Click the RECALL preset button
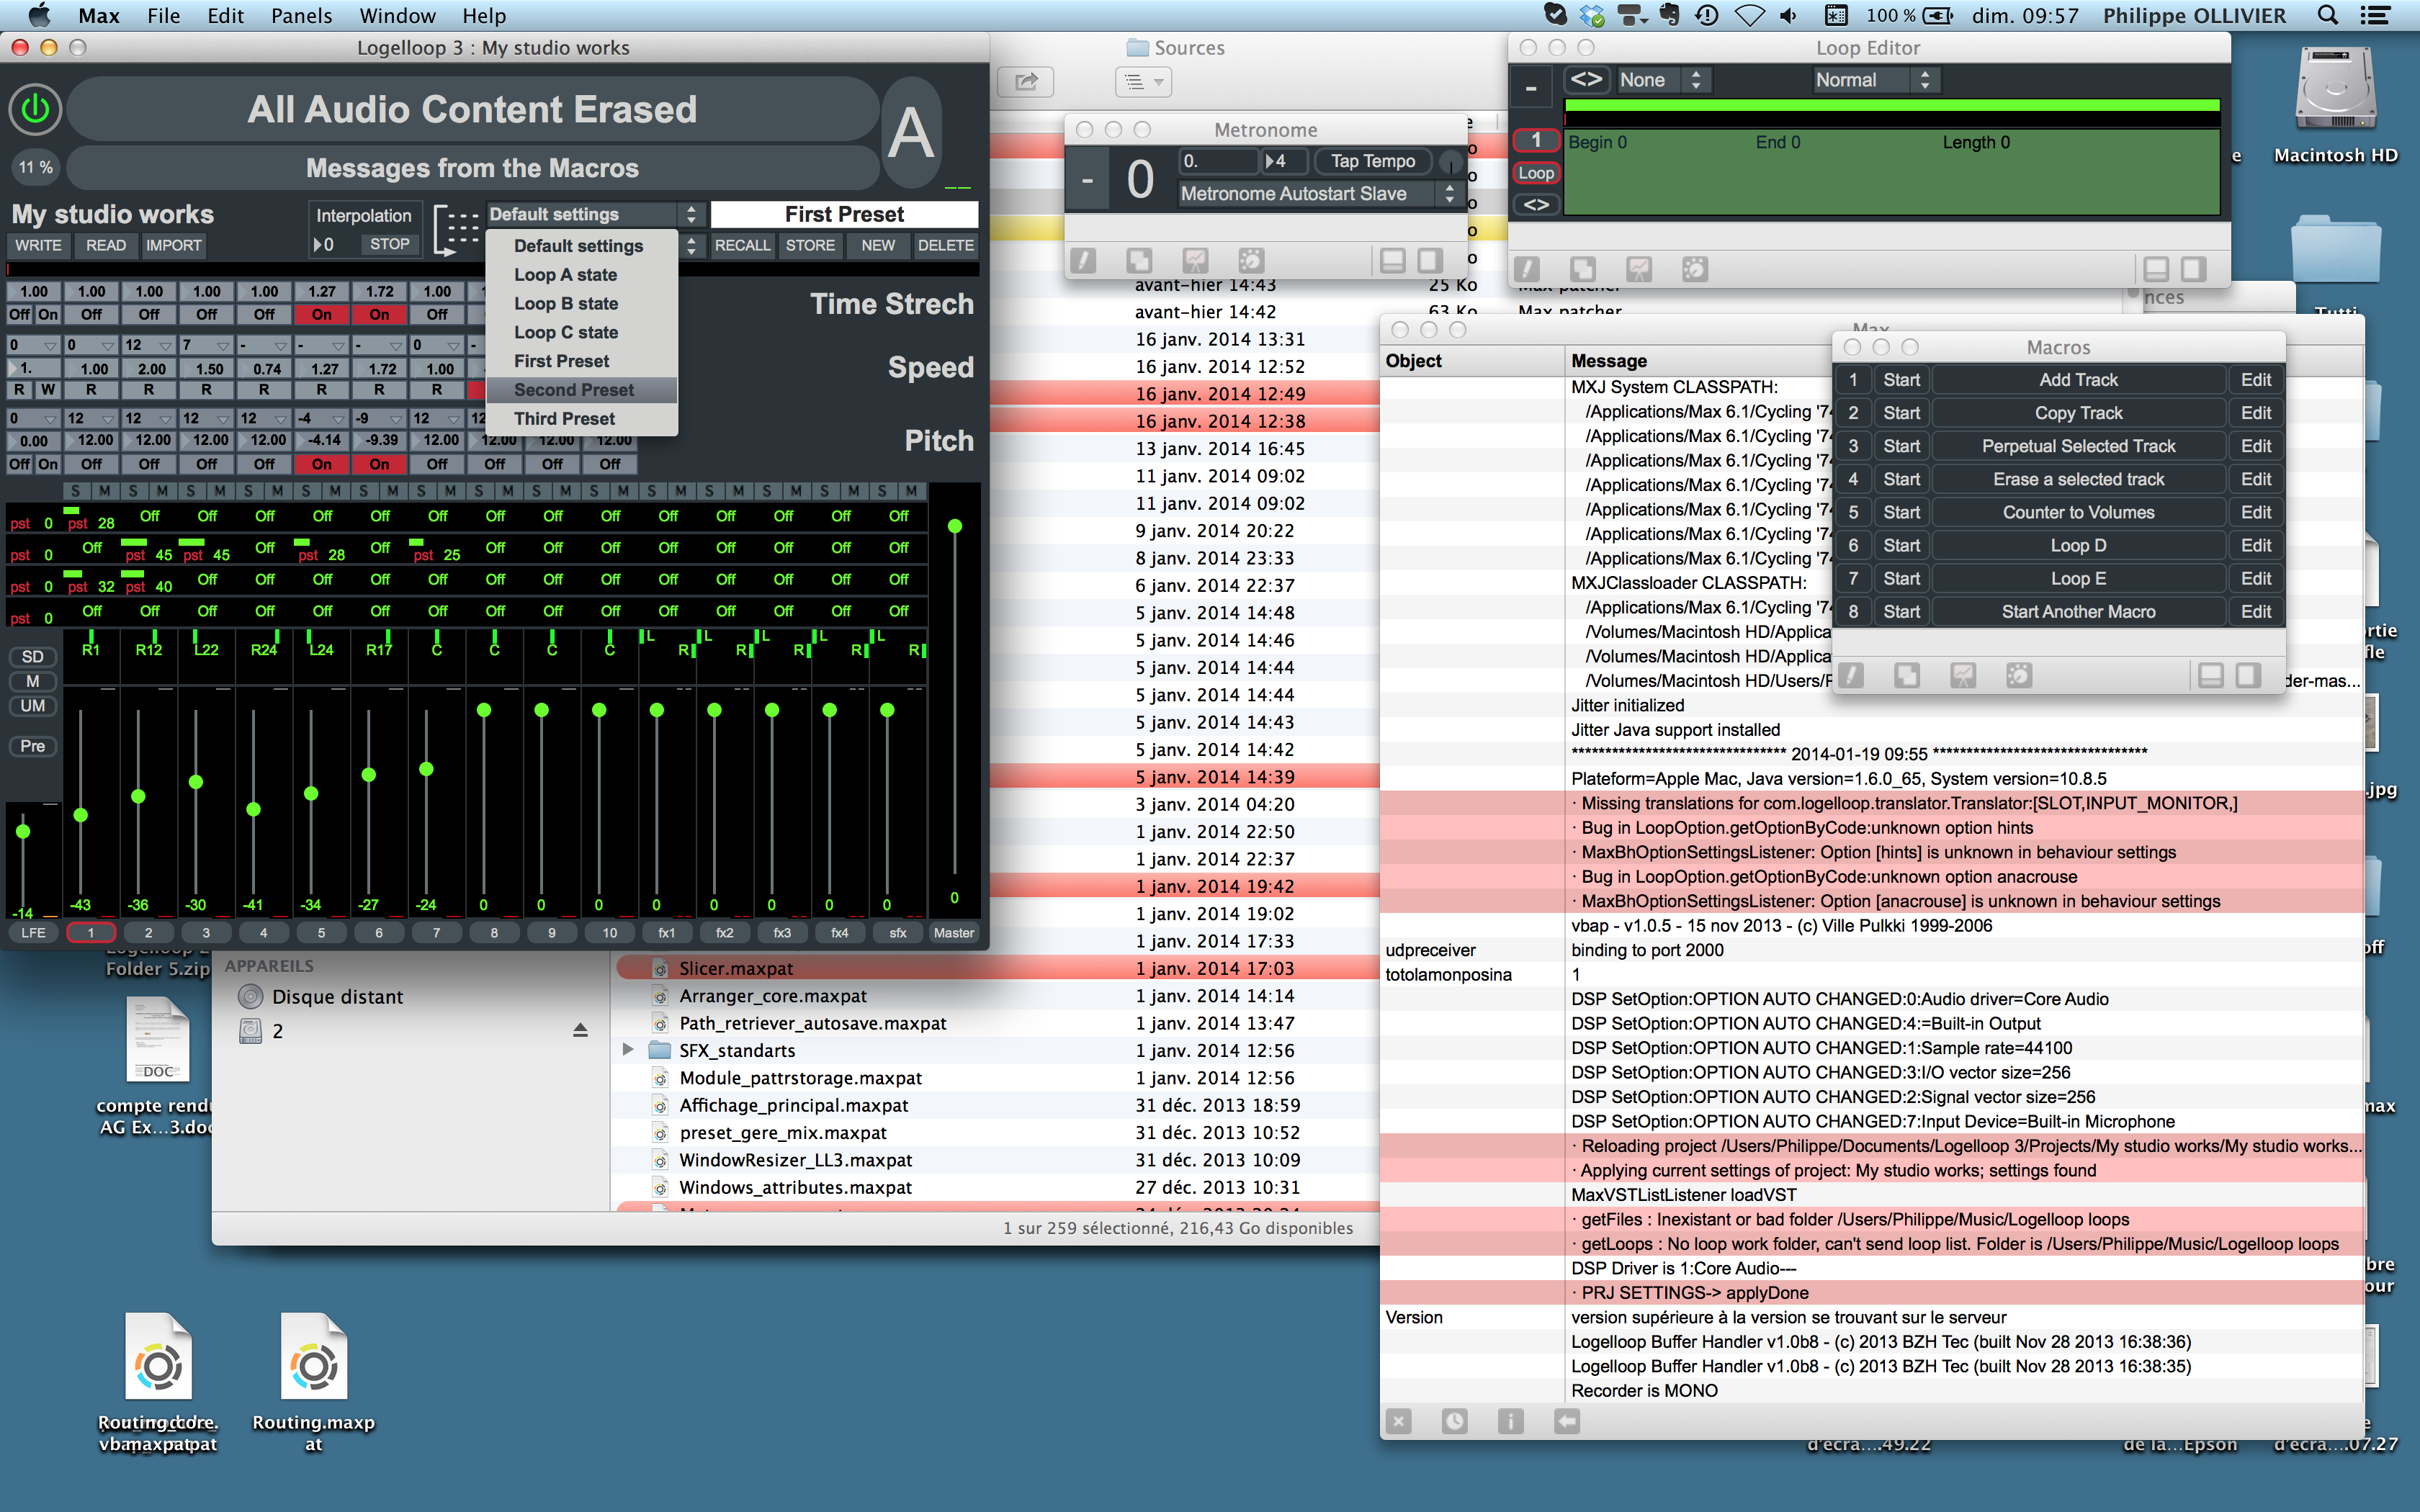 (x=742, y=245)
